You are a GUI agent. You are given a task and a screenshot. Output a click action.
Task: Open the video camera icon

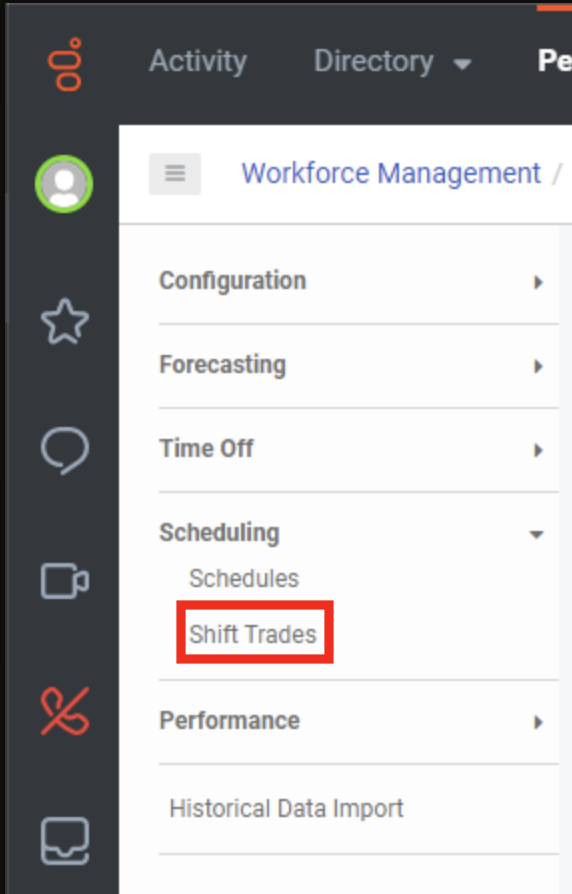click(65, 581)
